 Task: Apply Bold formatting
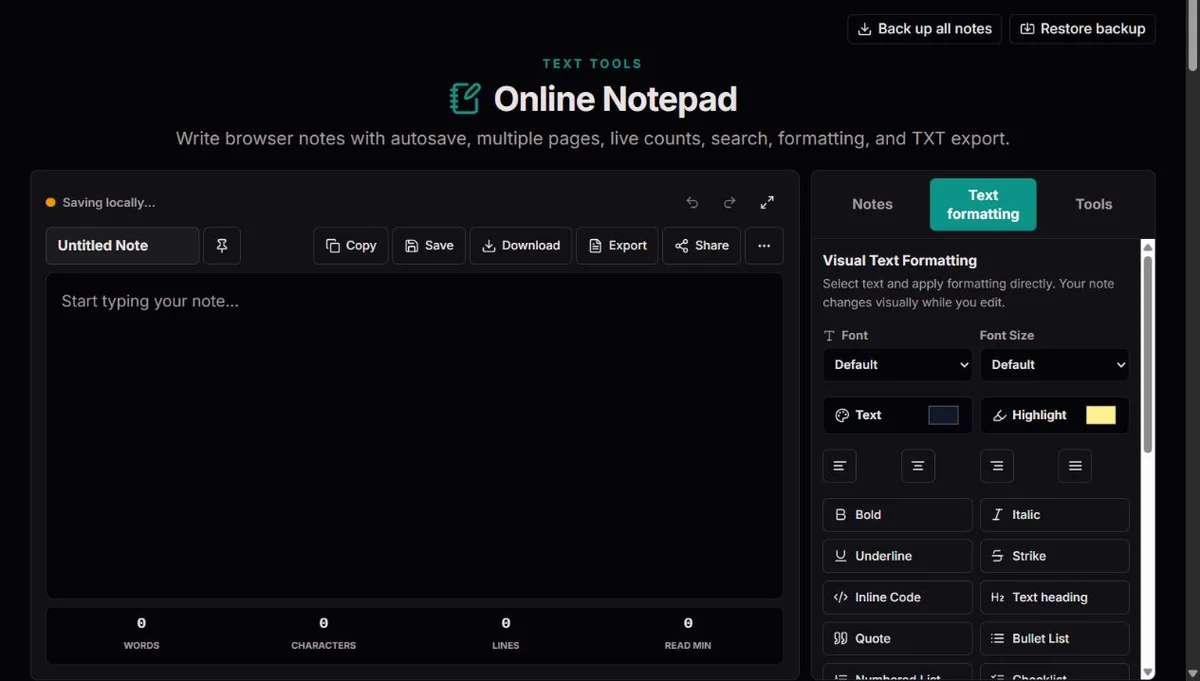(897, 515)
